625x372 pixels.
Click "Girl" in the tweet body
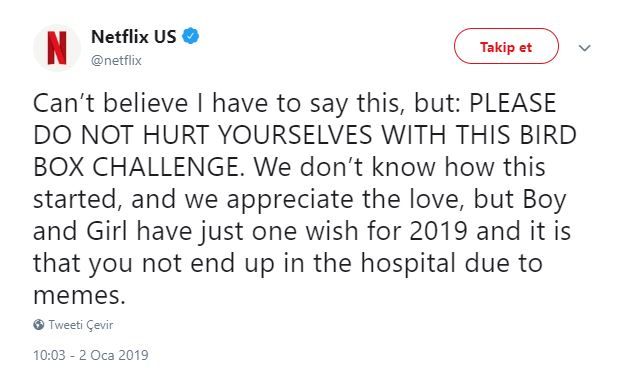pos(107,231)
